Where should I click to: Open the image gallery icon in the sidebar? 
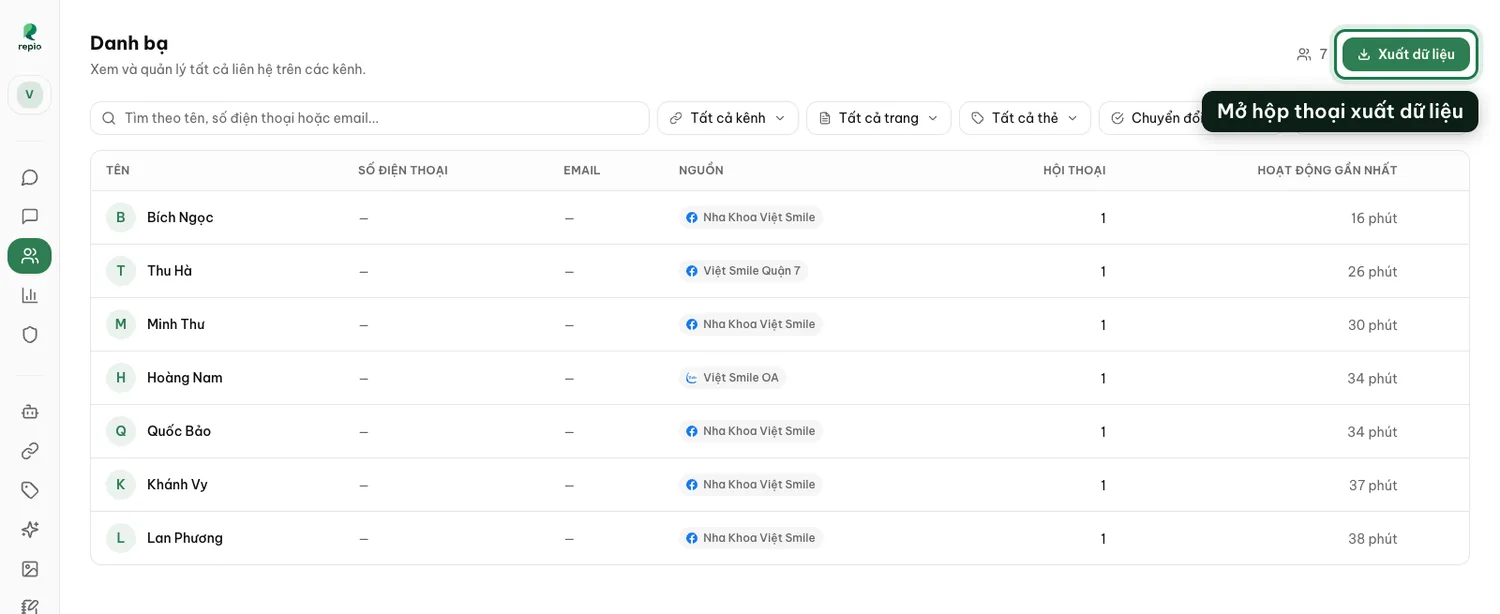30,568
